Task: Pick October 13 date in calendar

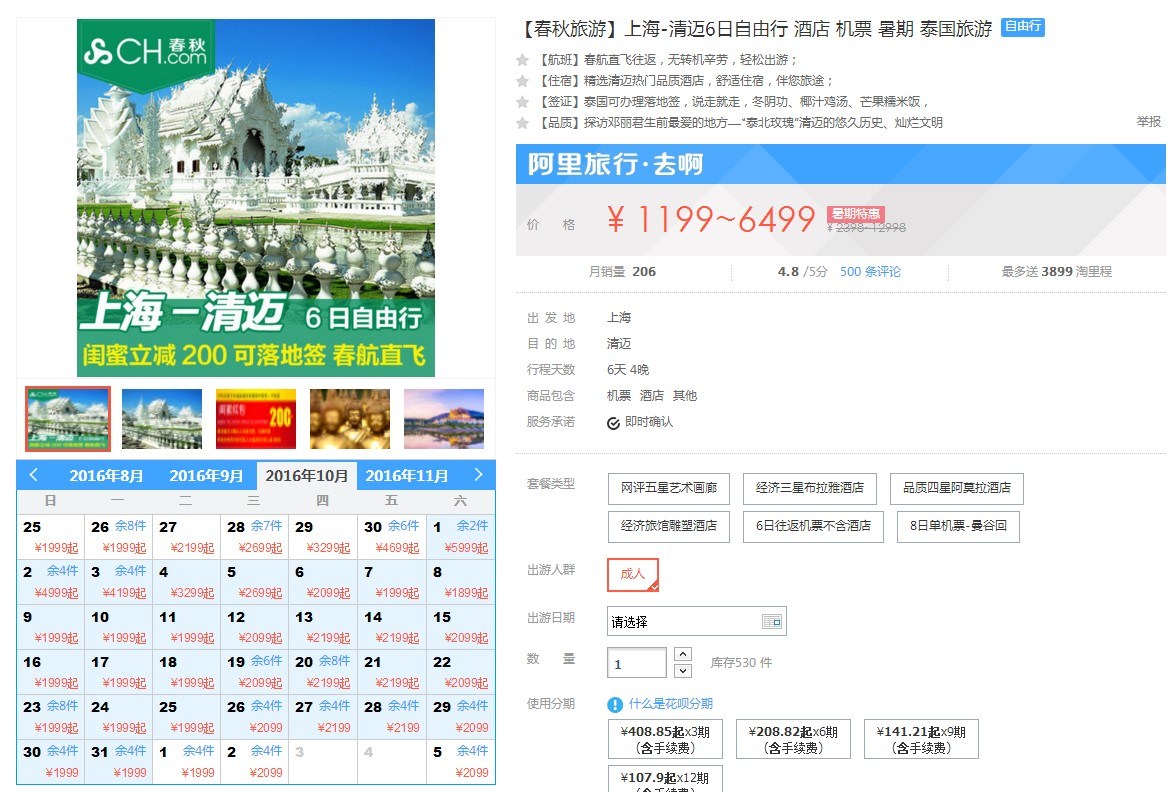Action: 323,627
